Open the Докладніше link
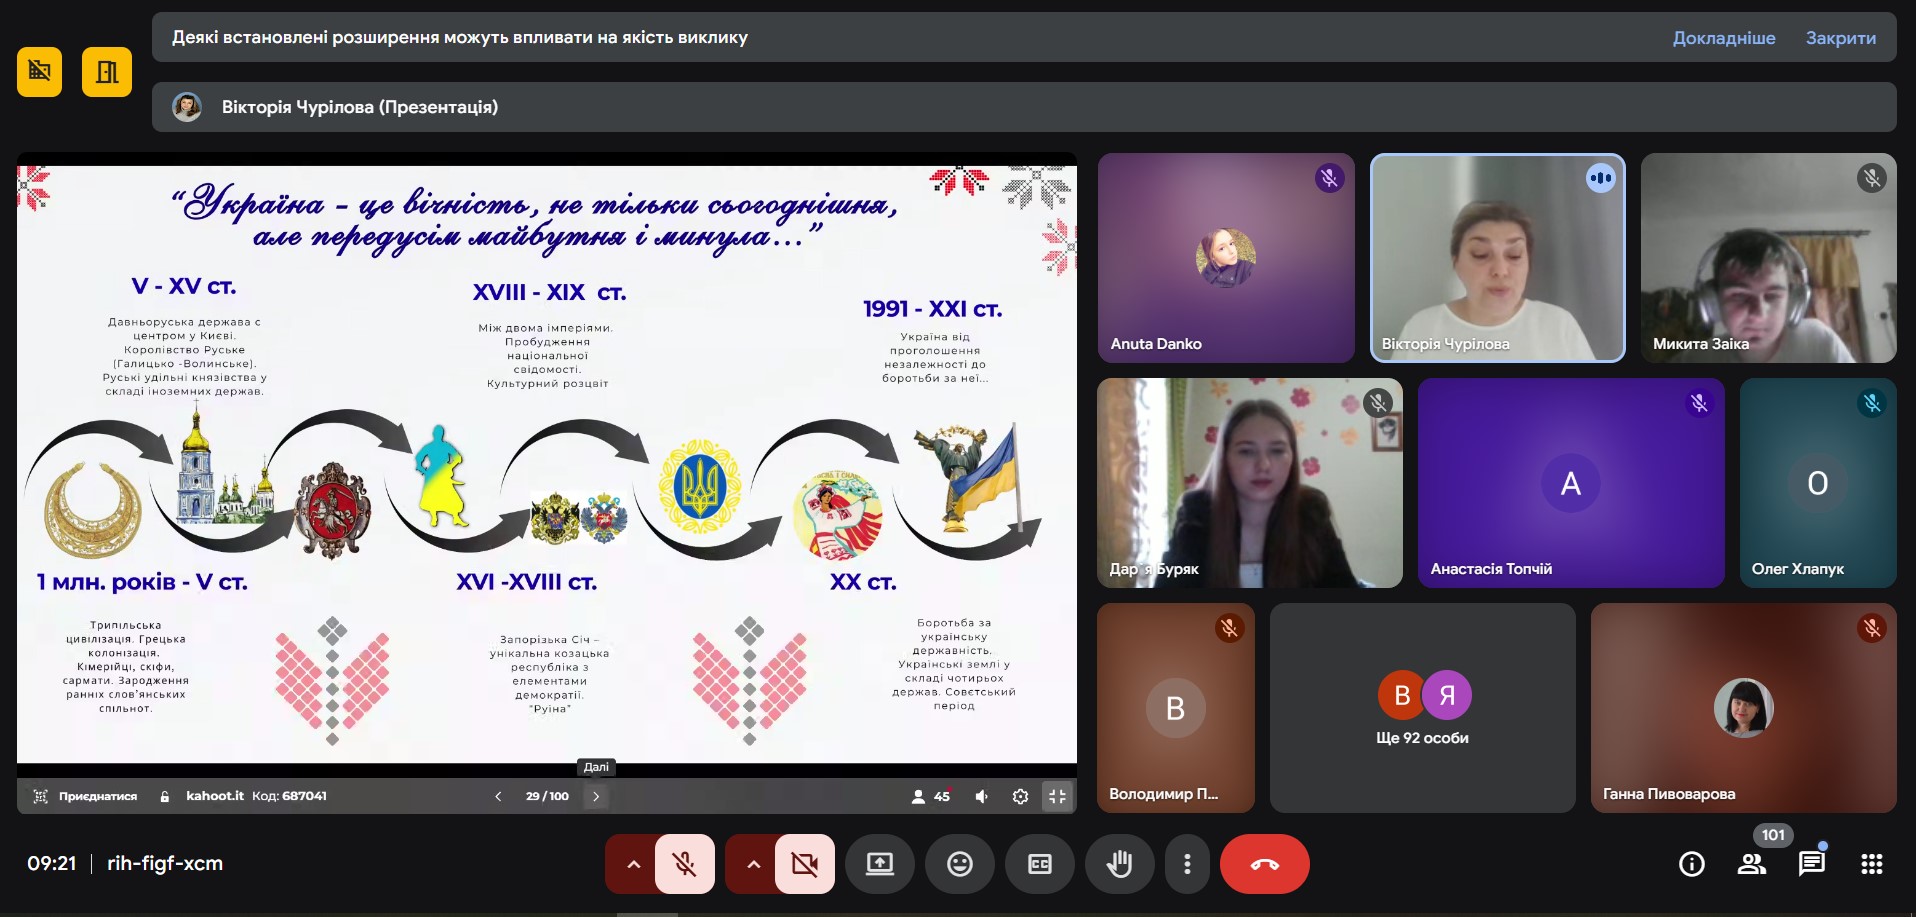 pyautogui.click(x=1724, y=38)
